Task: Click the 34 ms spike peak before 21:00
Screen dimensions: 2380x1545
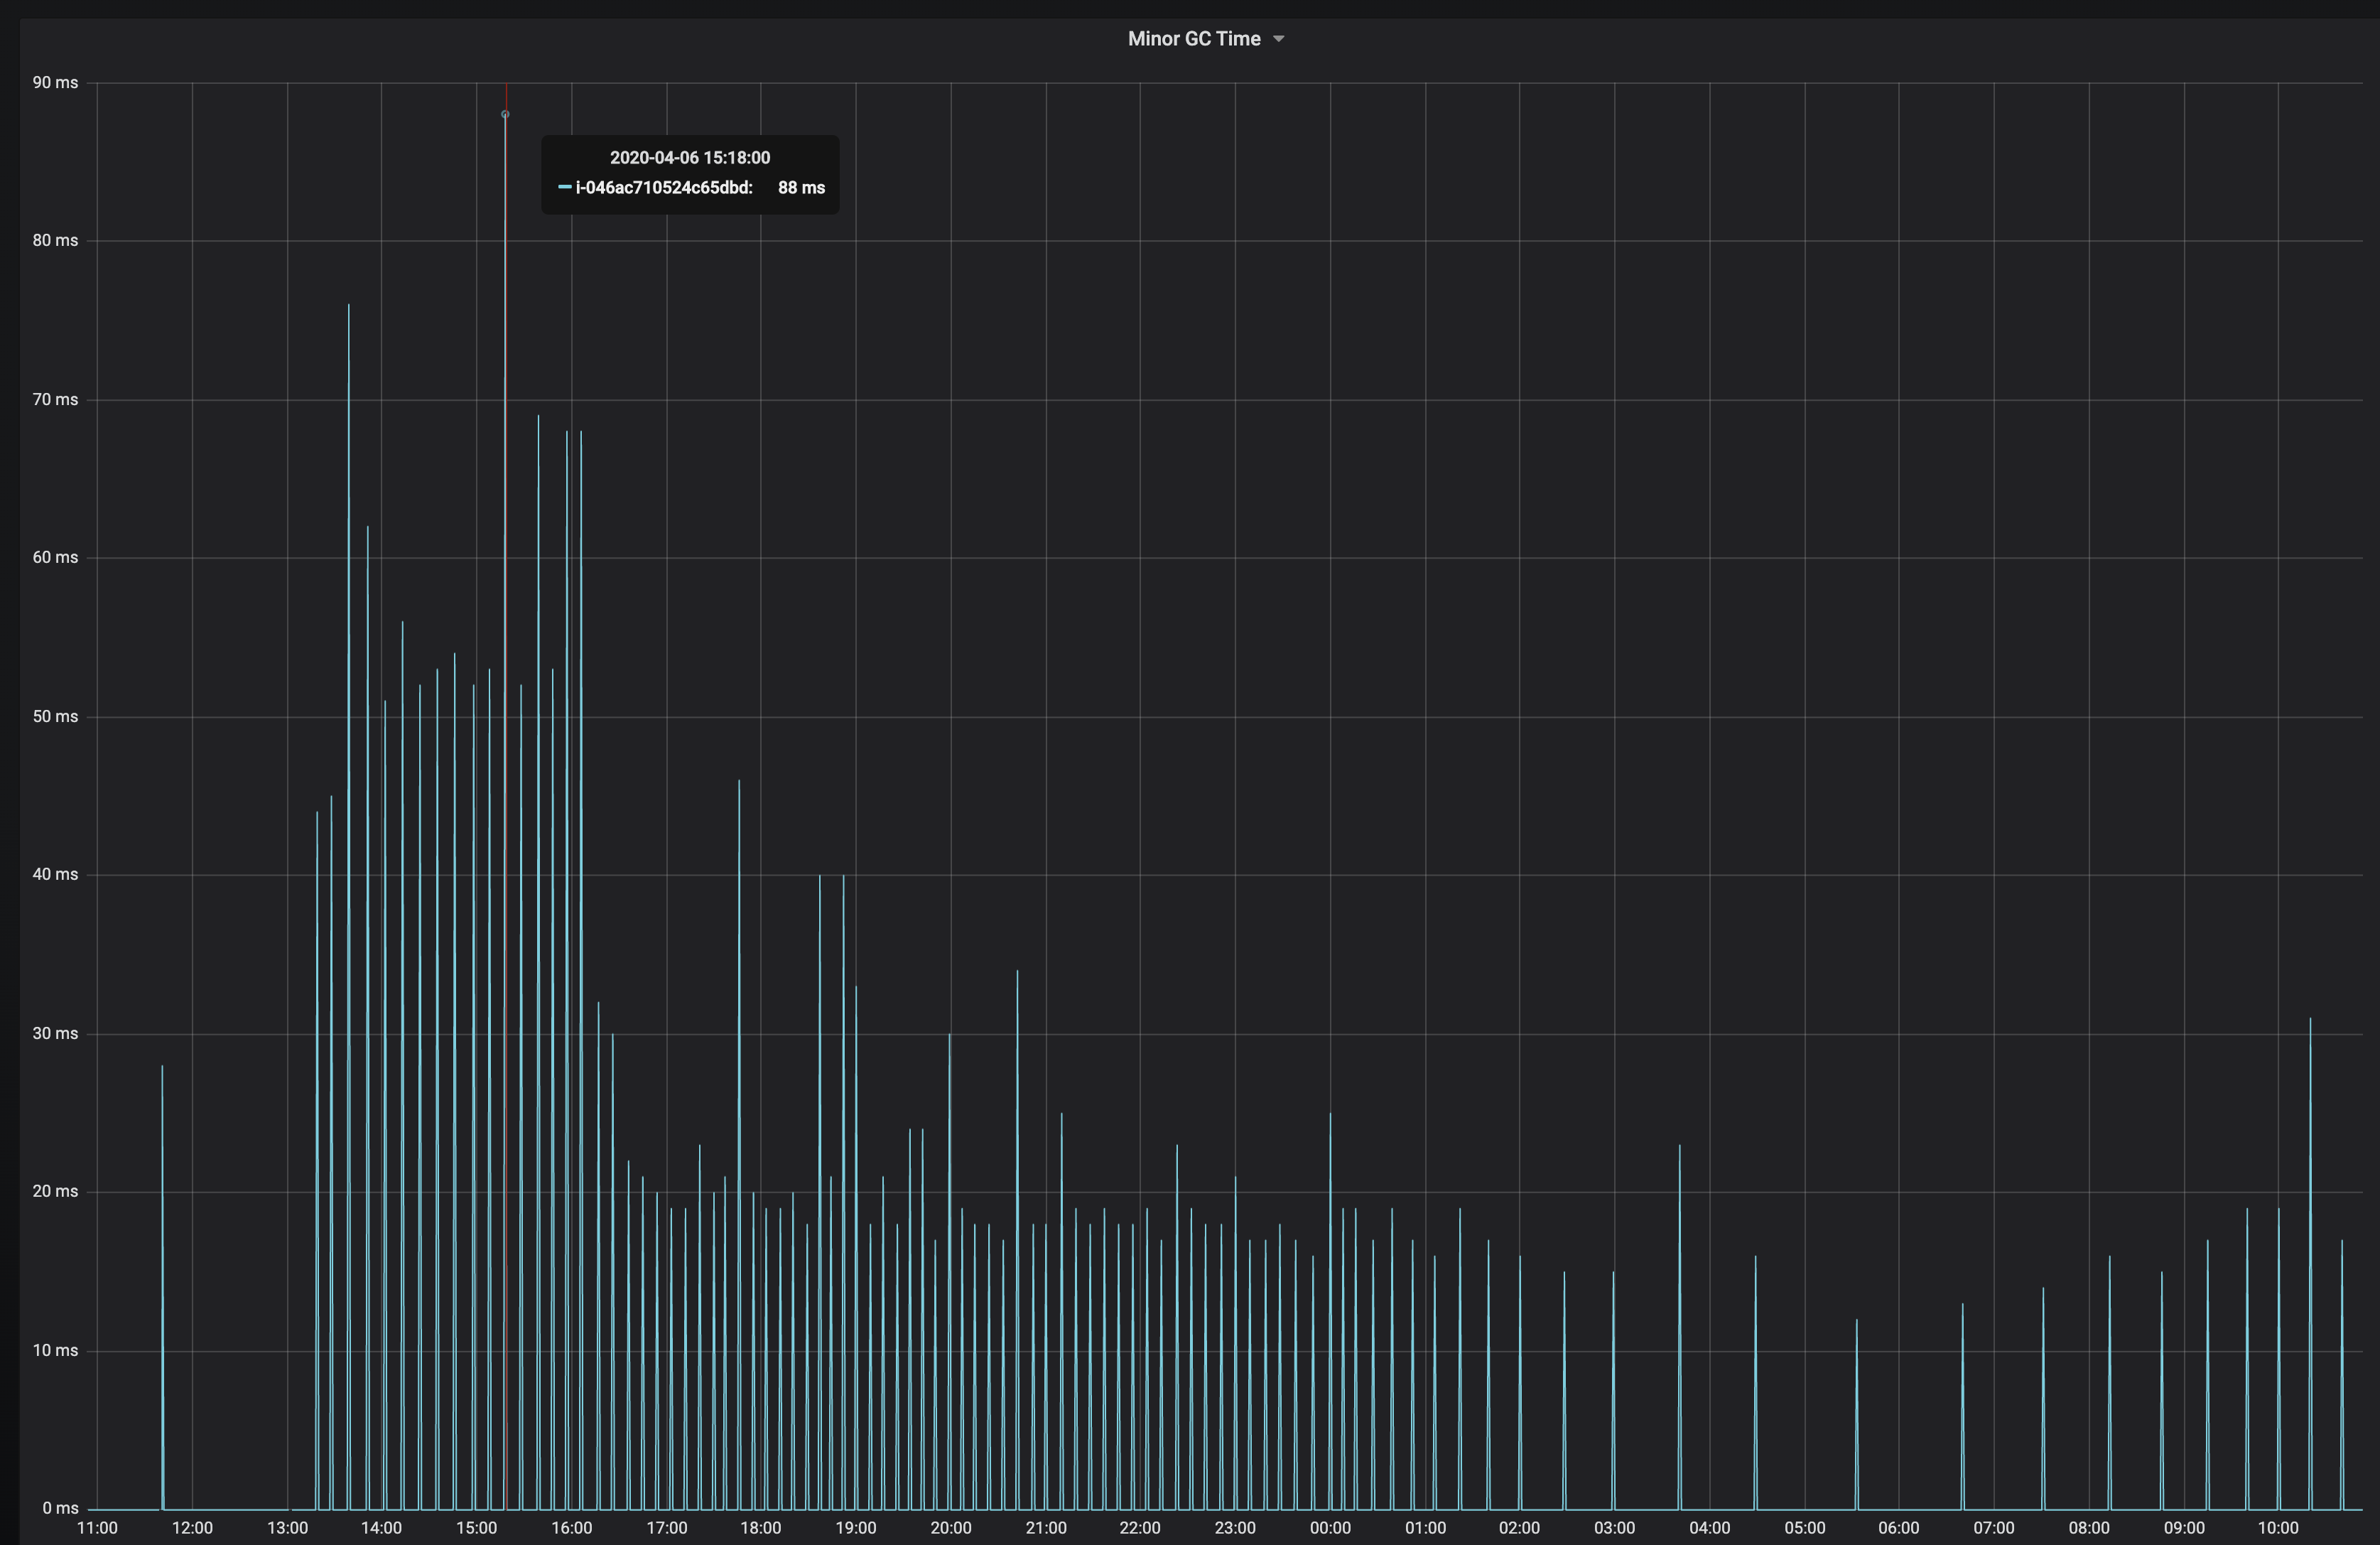Action: tap(1017, 972)
